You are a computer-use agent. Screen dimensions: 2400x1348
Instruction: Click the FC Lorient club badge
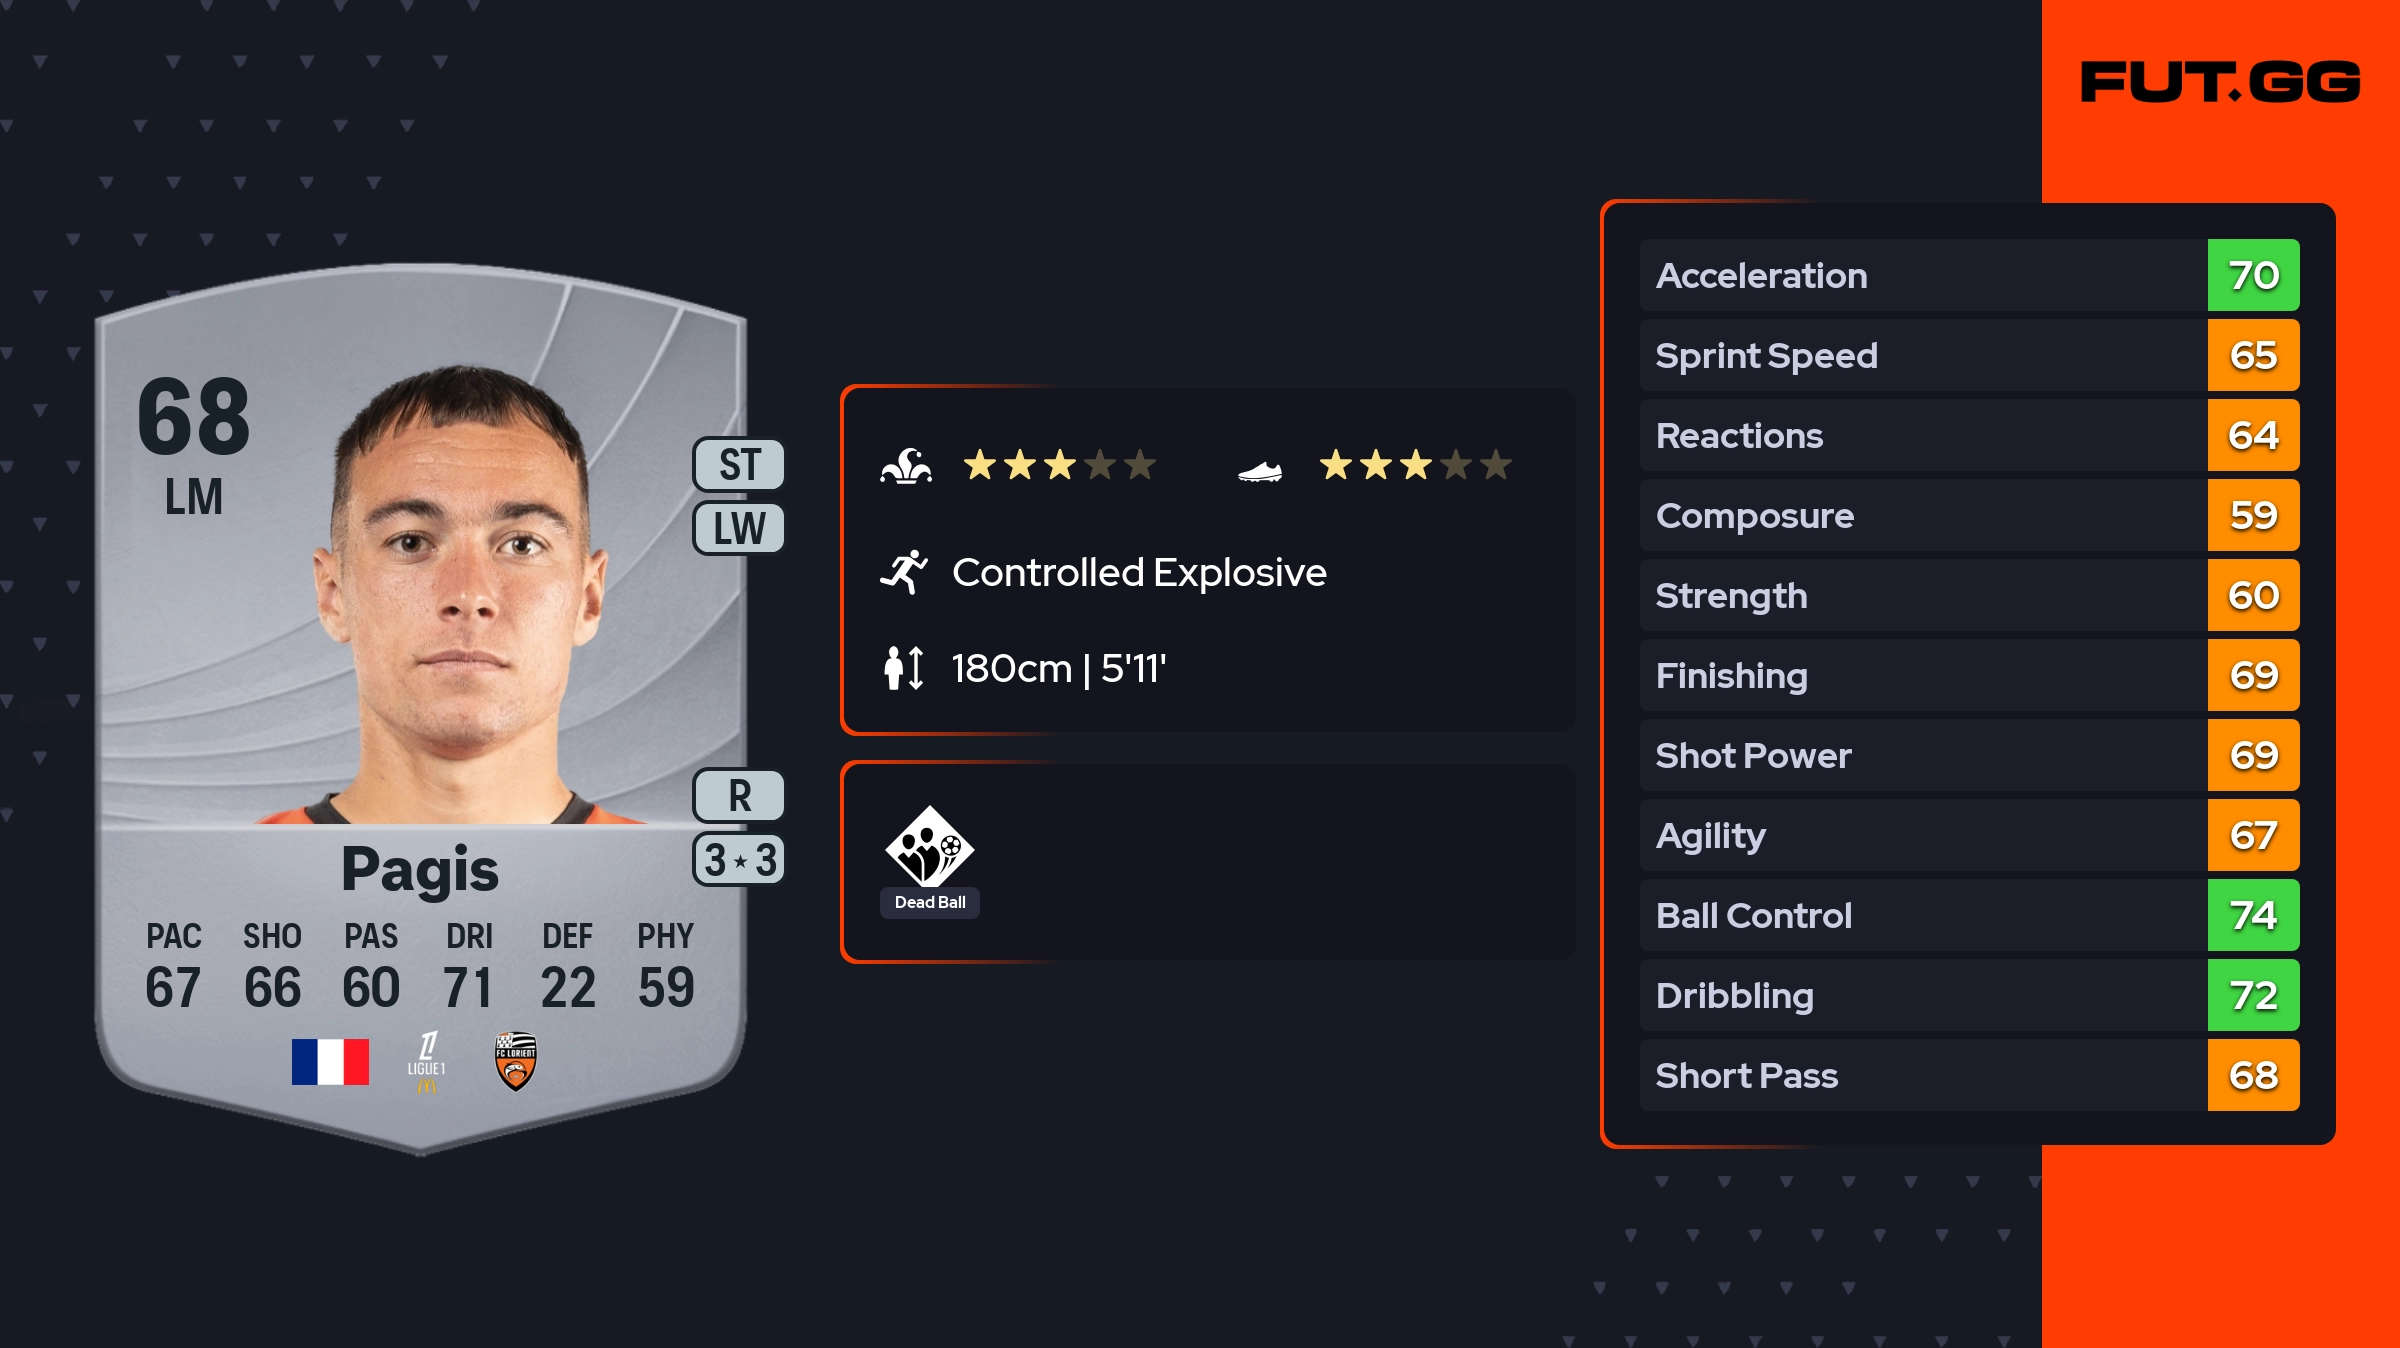pos(516,1062)
